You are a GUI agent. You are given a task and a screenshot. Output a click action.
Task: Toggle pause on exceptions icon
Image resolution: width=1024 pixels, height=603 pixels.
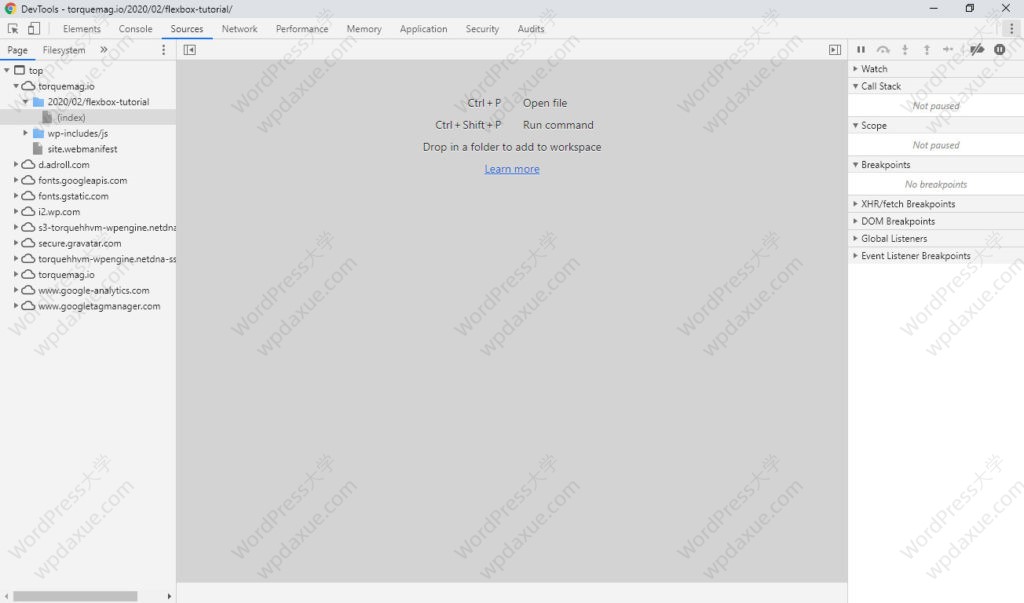tap(1000, 50)
